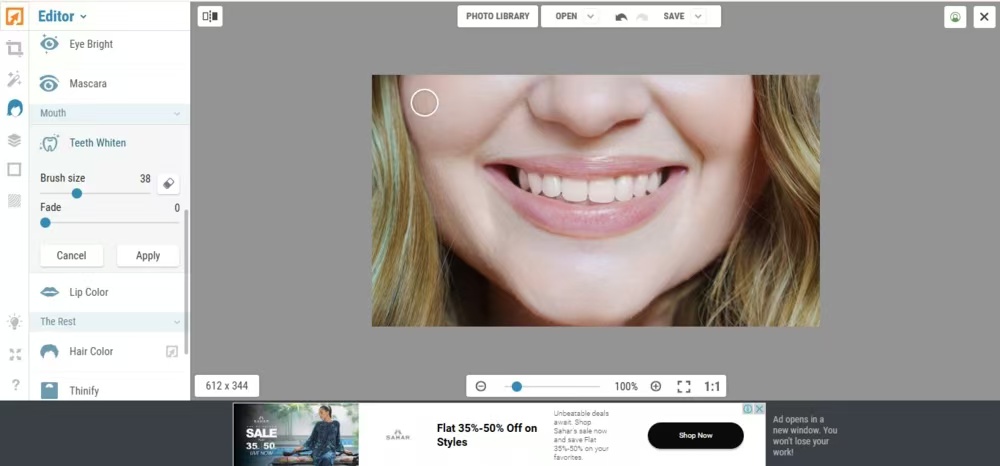Toggle the before/after compare view button

pos(210,16)
